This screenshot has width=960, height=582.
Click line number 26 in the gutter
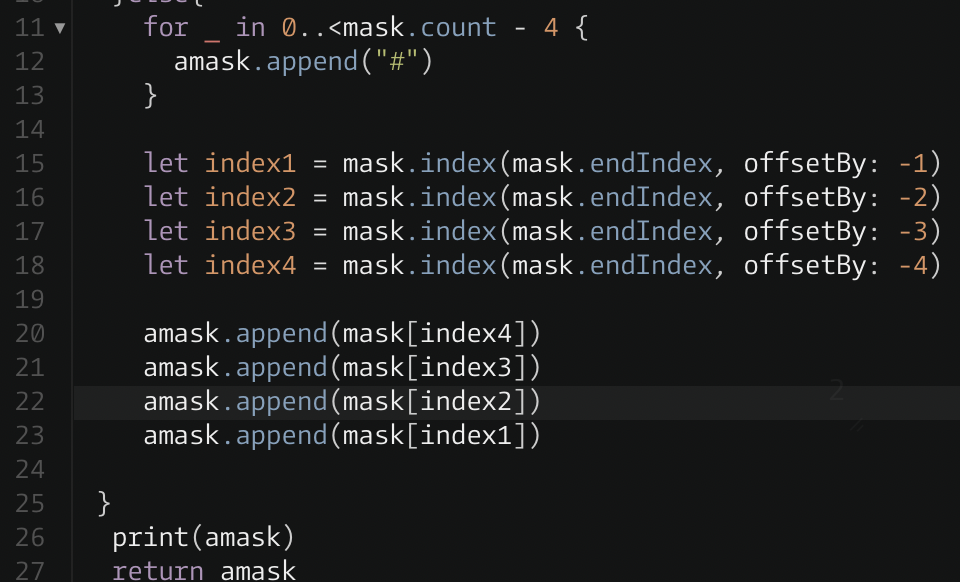(29, 538)
